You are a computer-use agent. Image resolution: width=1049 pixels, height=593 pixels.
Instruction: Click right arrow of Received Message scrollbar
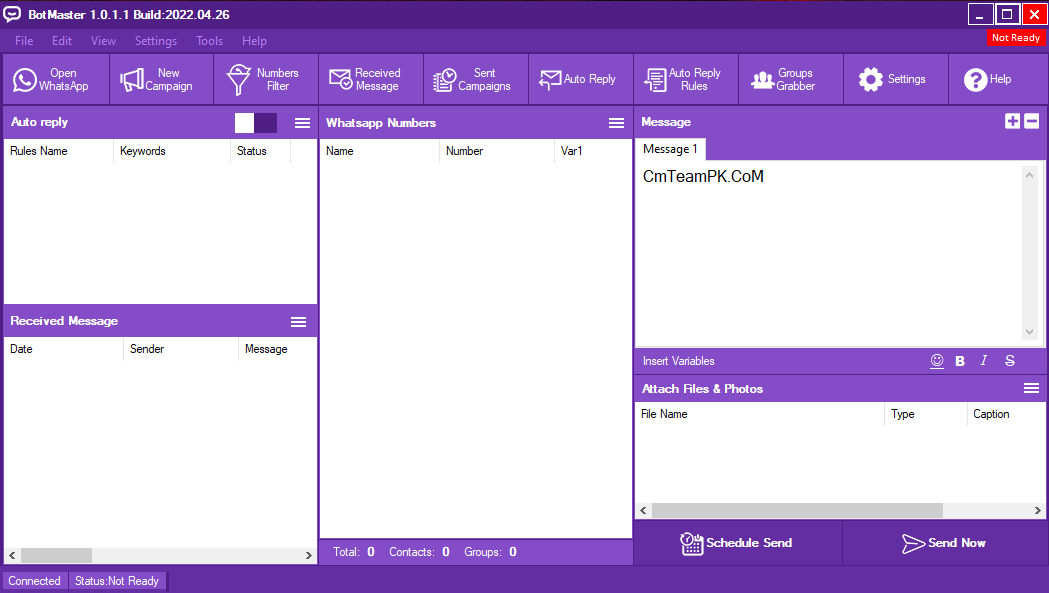[x=308, y=556]
